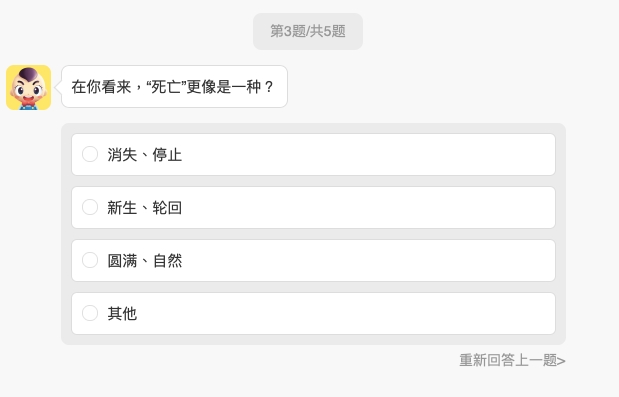The width and height of the screenshot is (619, 397).
Task: Click the quoted word 死亡 in question
Action: [x=166, y=86]
